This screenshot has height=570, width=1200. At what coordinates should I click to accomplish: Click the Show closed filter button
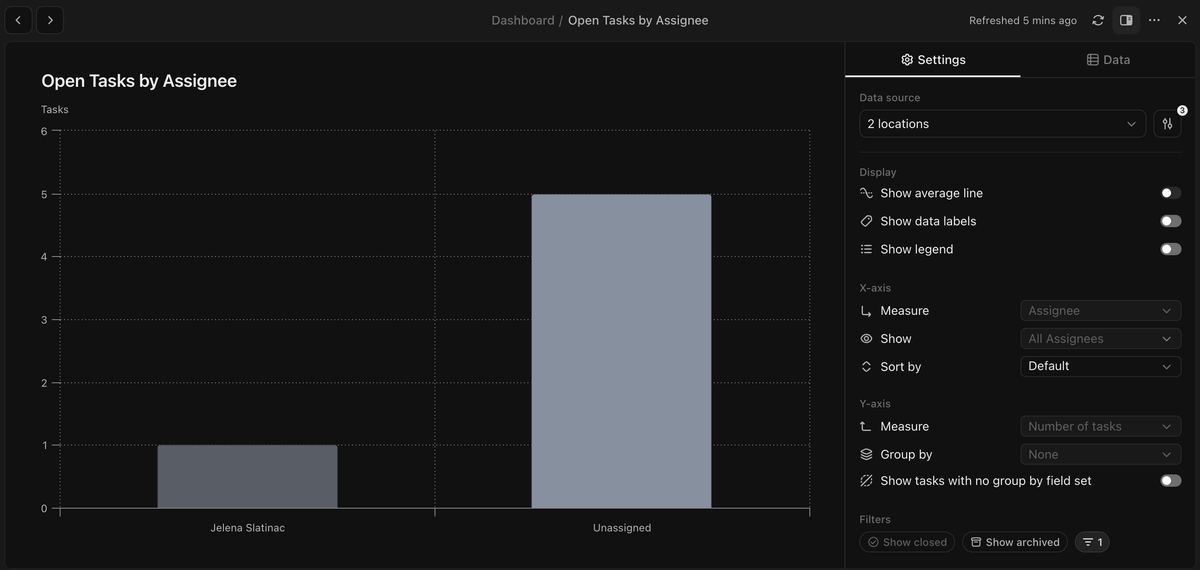click(x=907, y=542)
